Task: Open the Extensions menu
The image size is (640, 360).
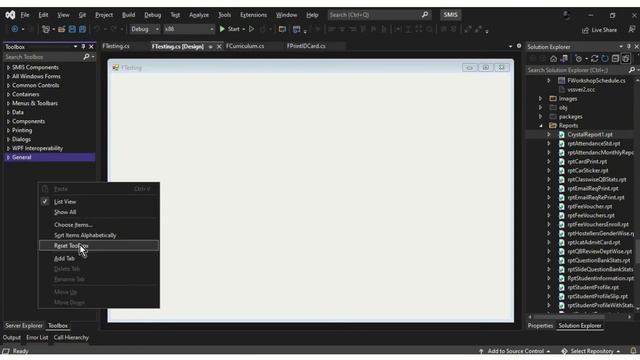Action: click(x=253, y=15)
